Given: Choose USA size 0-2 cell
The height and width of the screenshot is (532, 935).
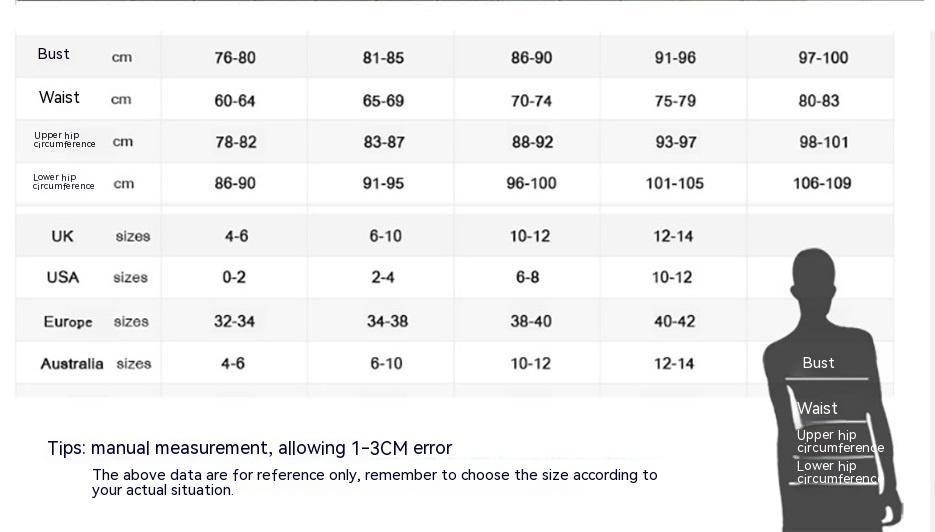Looking at the screenshot, I should pyautogui.click(x=234, y=277).
